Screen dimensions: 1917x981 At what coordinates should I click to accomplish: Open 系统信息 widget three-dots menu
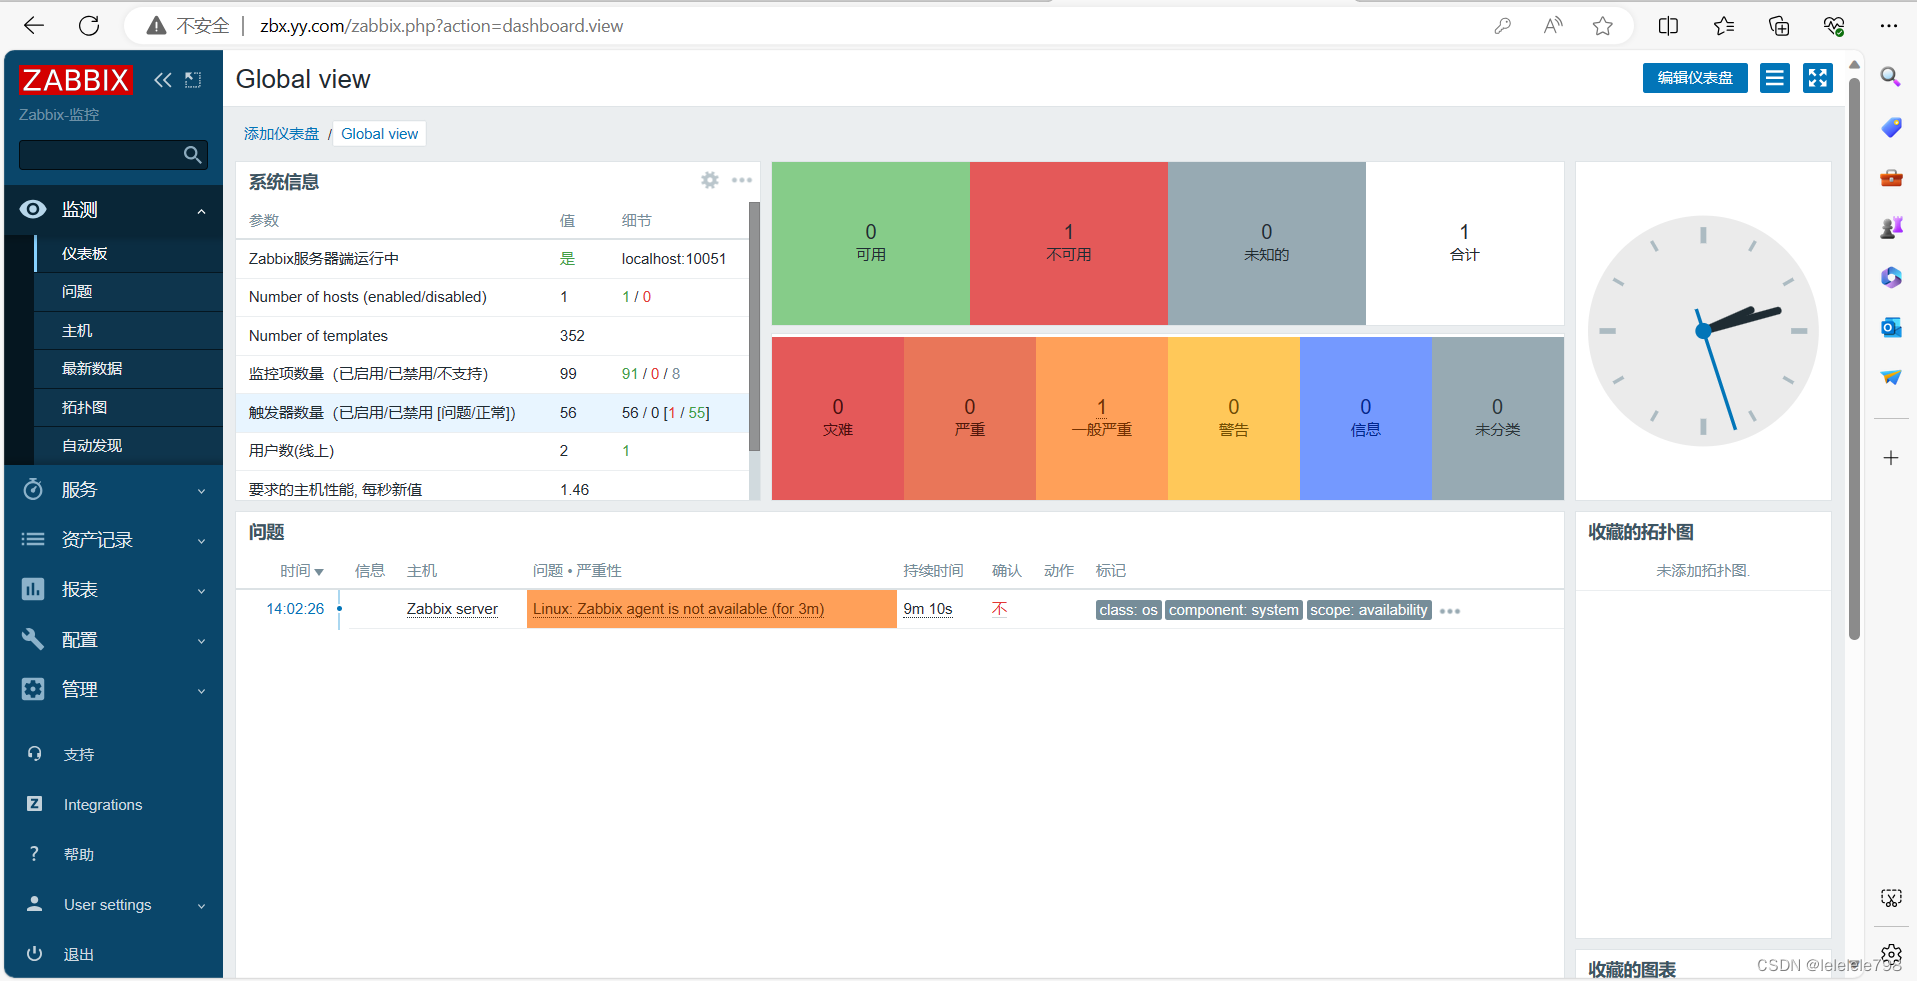(741, 180)
